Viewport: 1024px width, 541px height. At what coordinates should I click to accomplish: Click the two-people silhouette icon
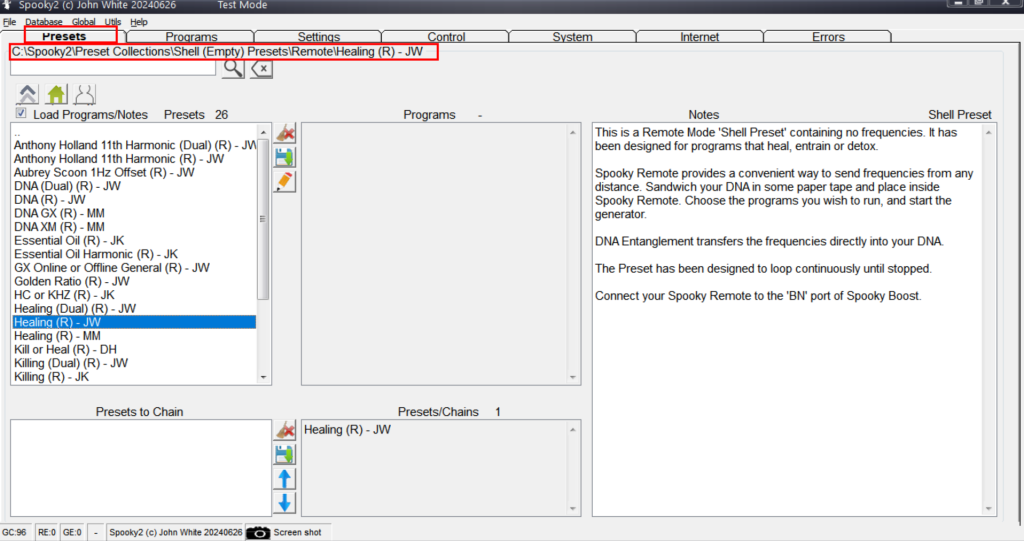point(84,94)
